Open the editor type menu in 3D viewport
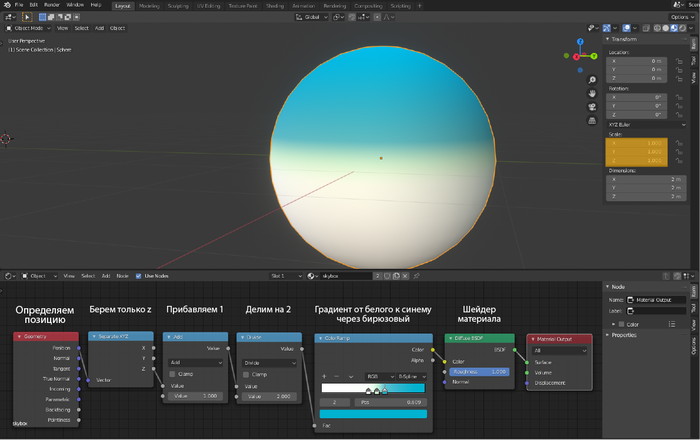Screen dimensions: 700x440 click(10, 17)
